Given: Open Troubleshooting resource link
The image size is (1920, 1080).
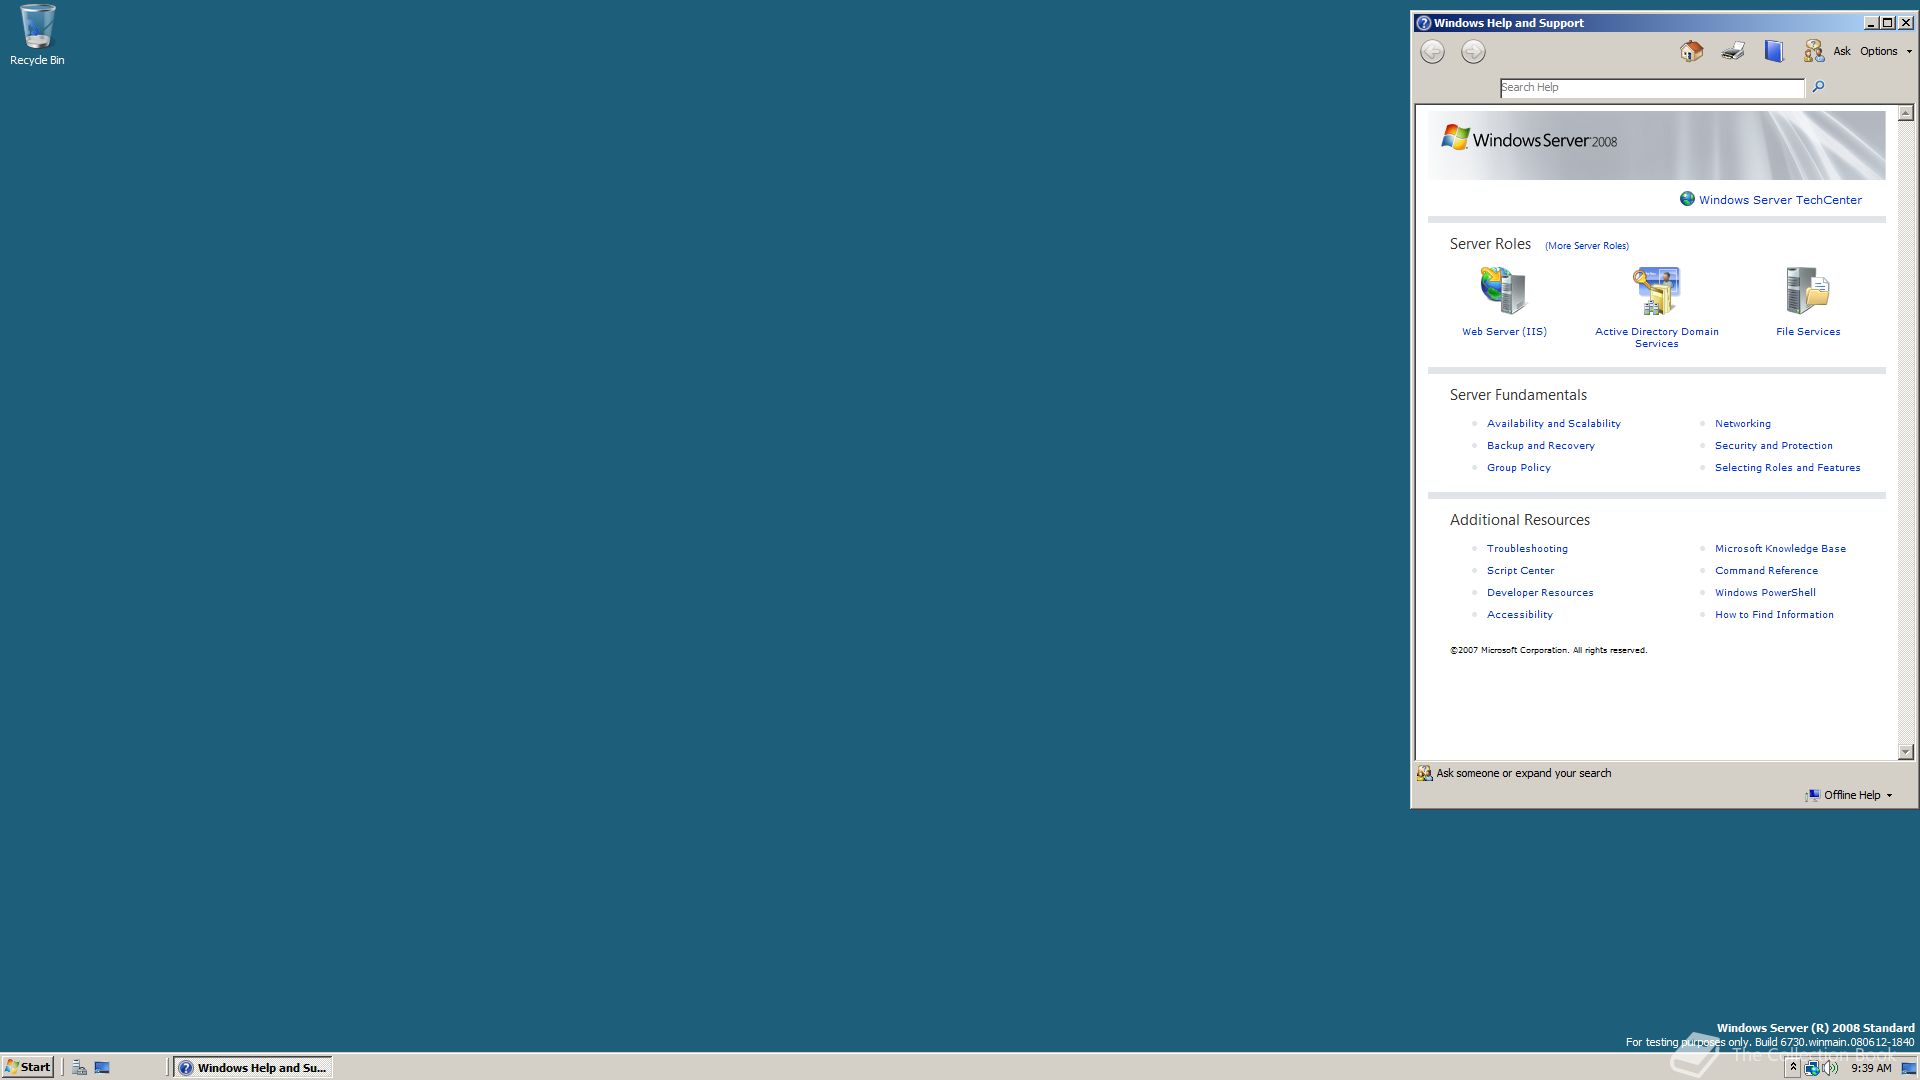Looking at the screenshot, I should pyautogui.click(x=1527, y=549).
